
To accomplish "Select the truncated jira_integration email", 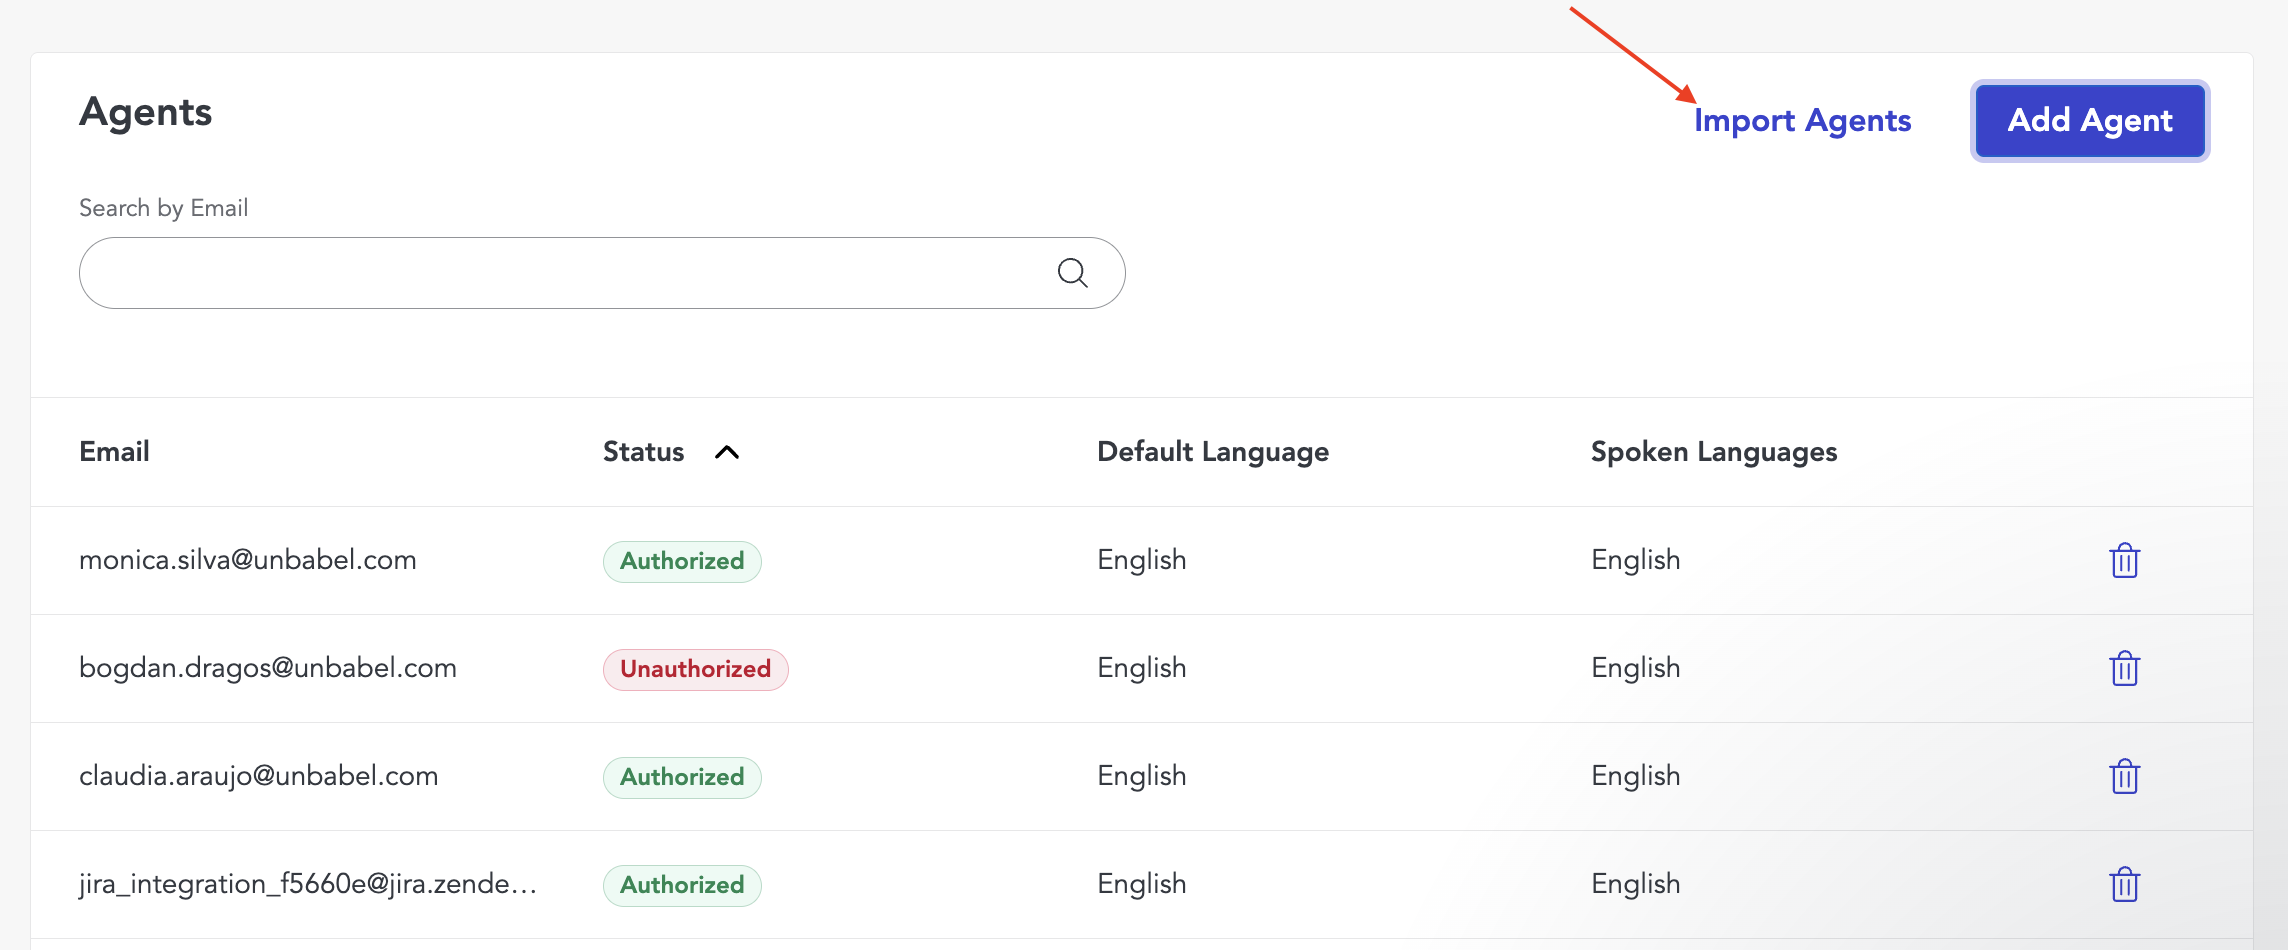I will pyautogui.click(x=308, y=884).
